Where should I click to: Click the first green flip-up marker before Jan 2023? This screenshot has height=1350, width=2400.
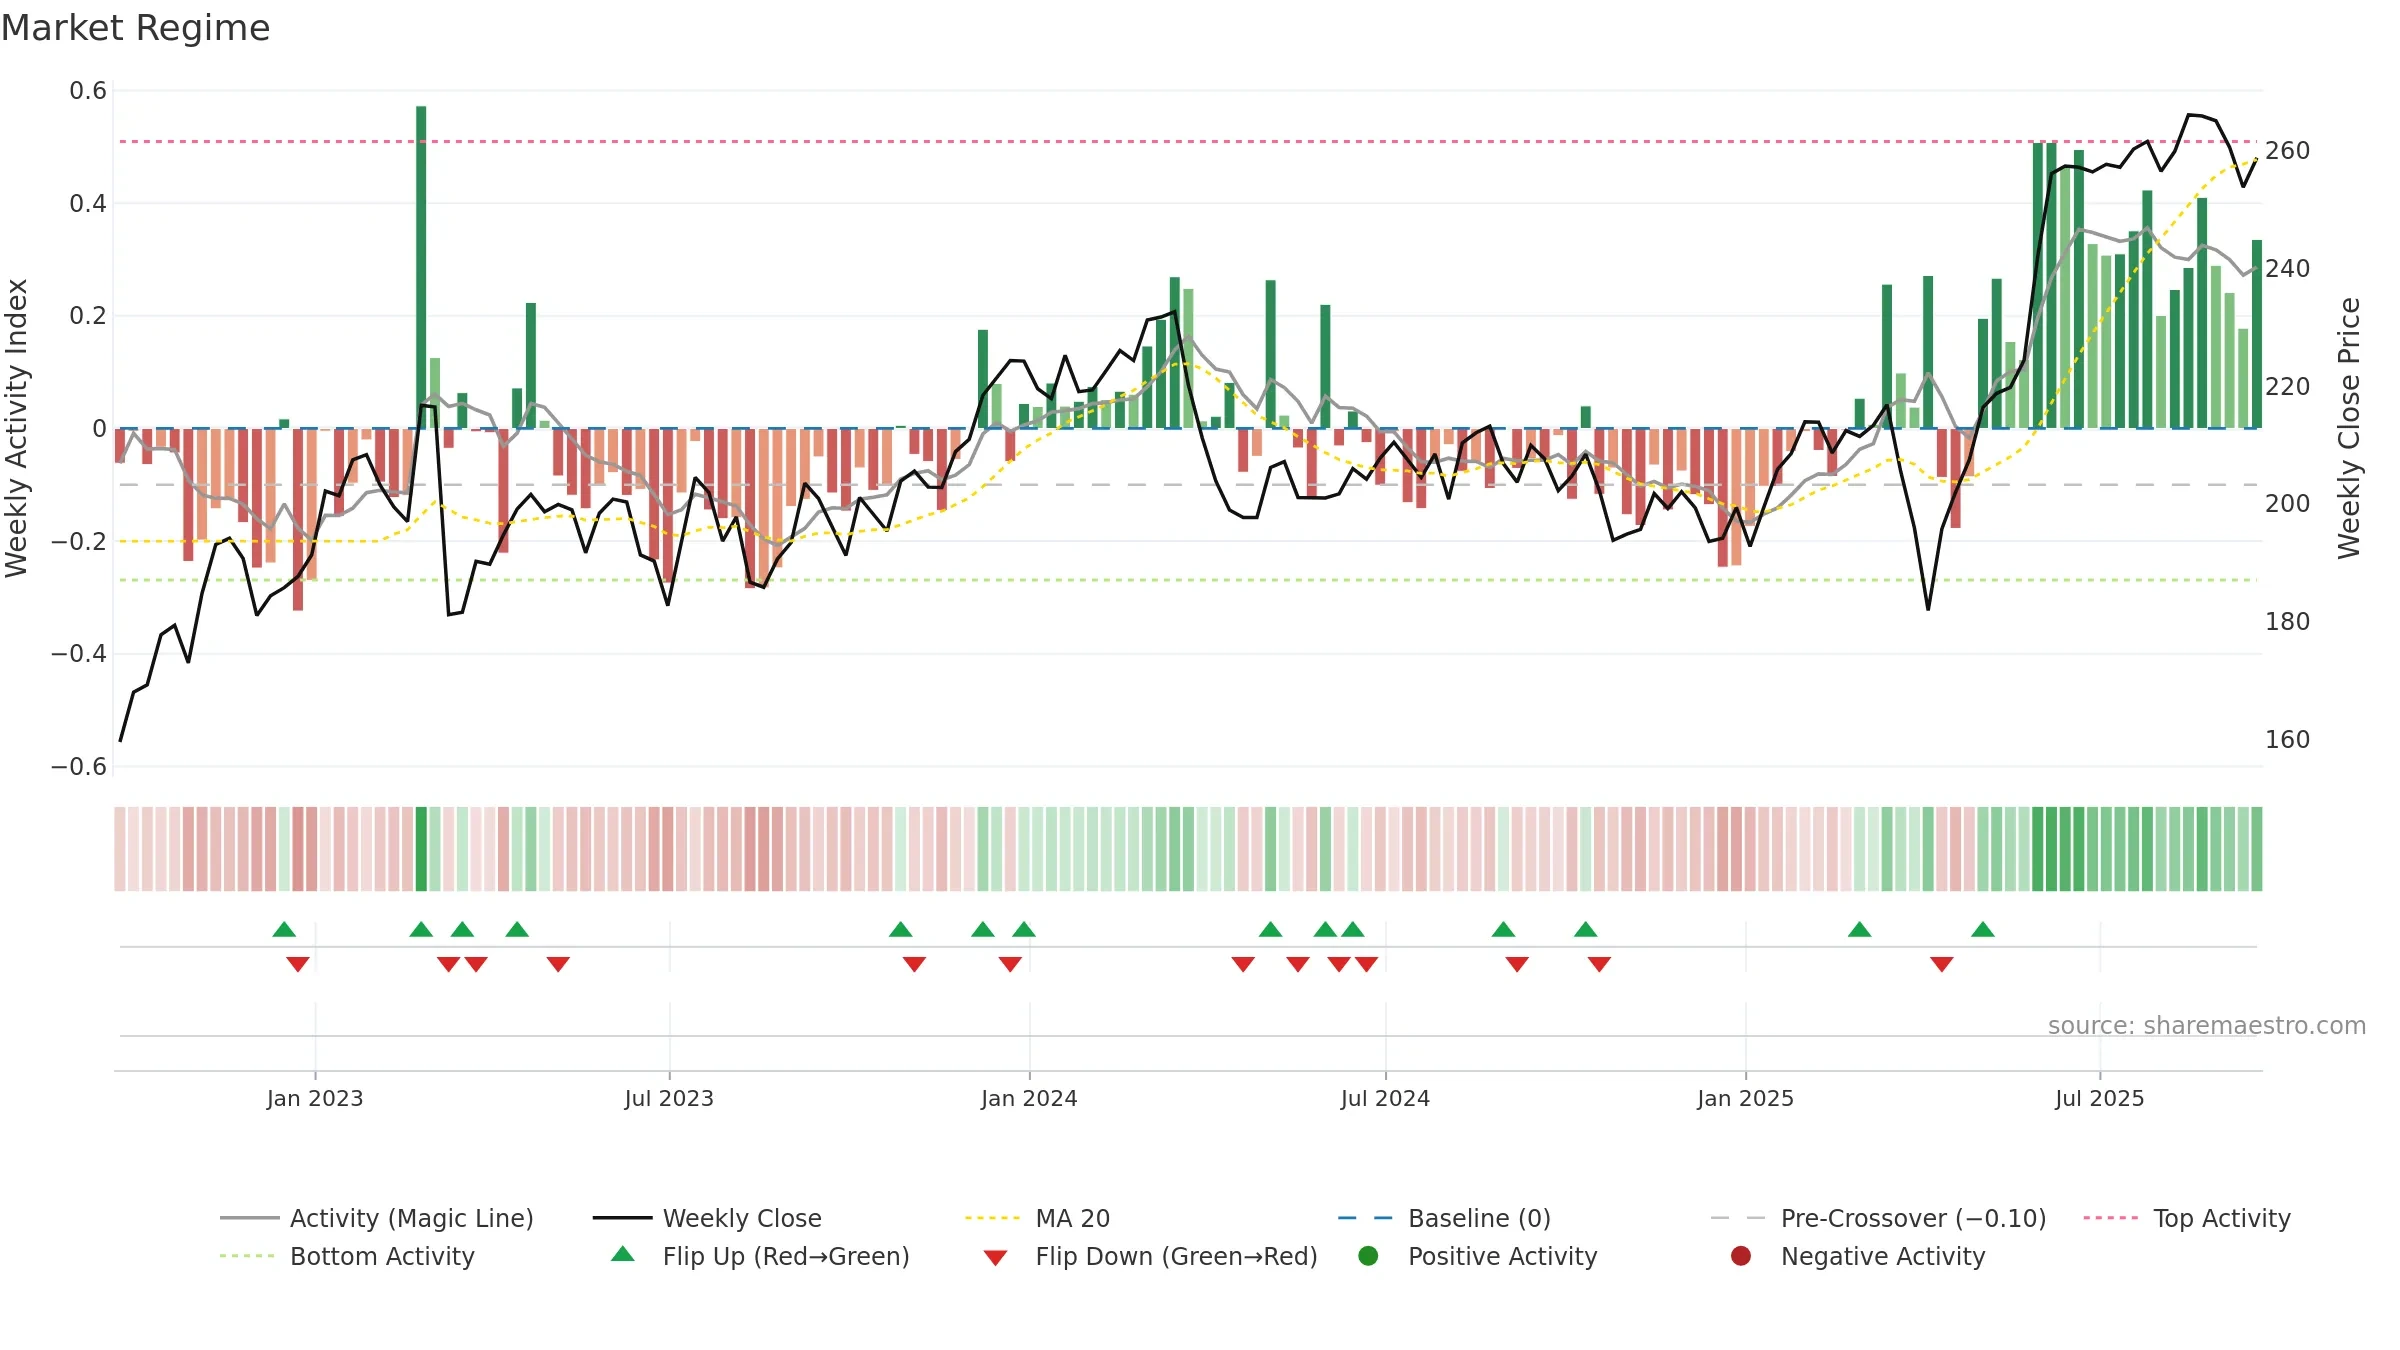(284, 930)
